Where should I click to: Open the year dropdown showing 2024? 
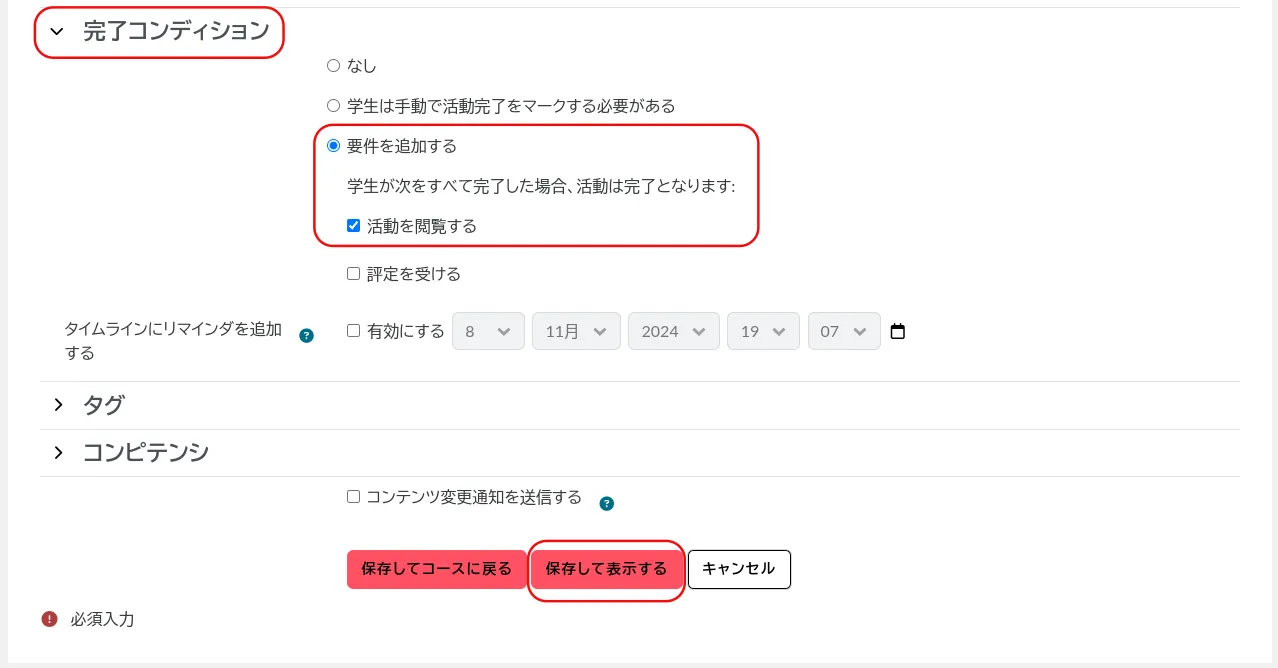673,331
